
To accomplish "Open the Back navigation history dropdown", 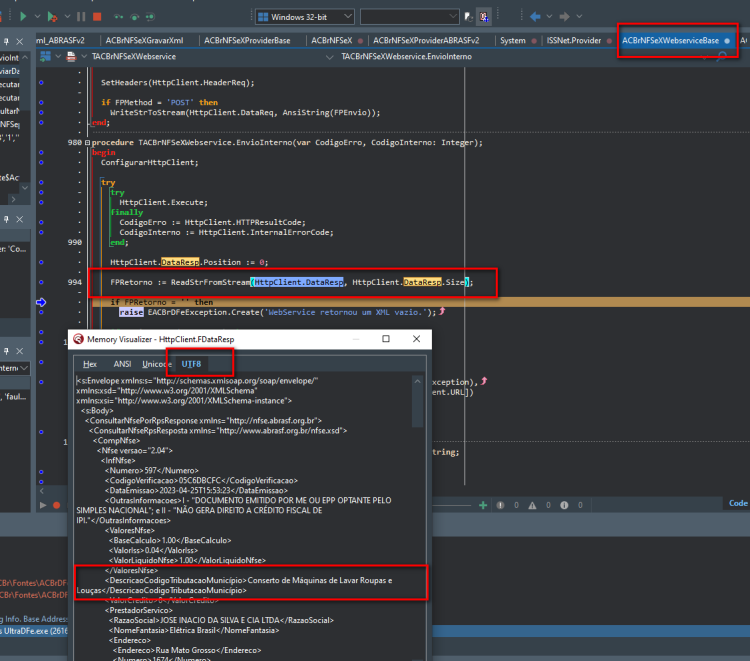I will [x=549, y=17].
